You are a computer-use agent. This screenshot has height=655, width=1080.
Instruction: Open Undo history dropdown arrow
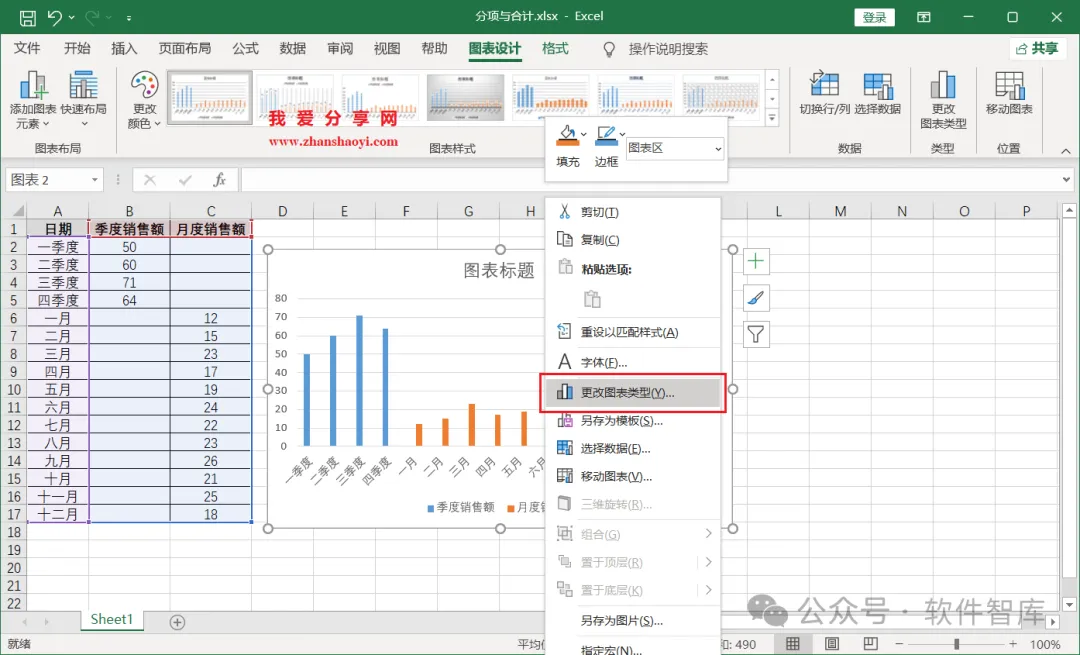tap(72, 17)
